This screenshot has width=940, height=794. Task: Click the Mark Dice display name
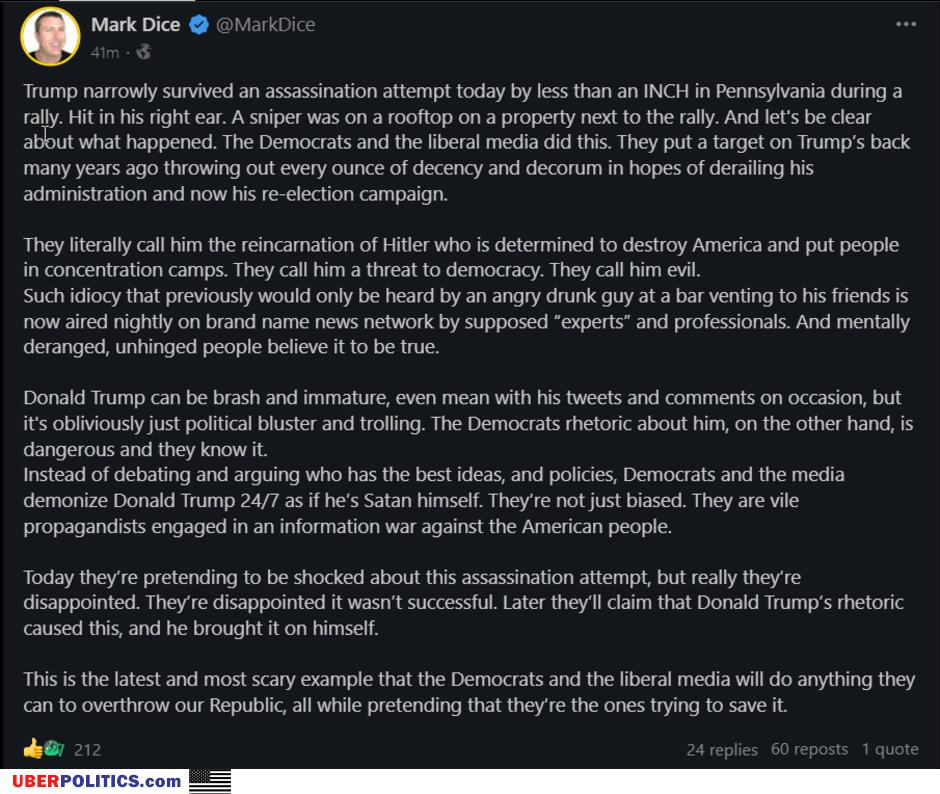(135, 25)
